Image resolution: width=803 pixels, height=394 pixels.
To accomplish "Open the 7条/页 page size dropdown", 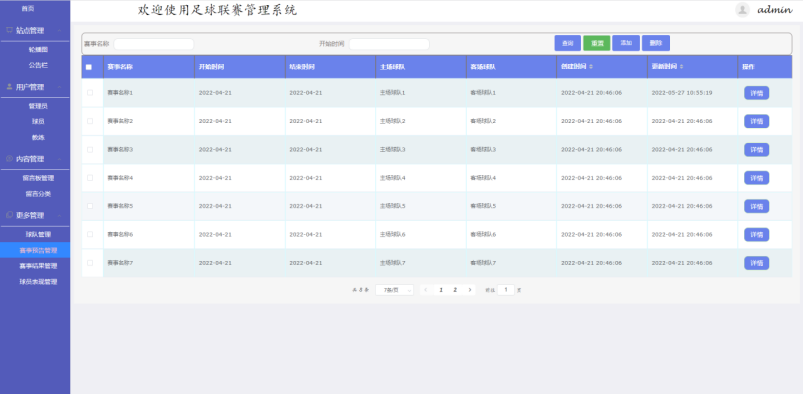I will tap(394, 290).
